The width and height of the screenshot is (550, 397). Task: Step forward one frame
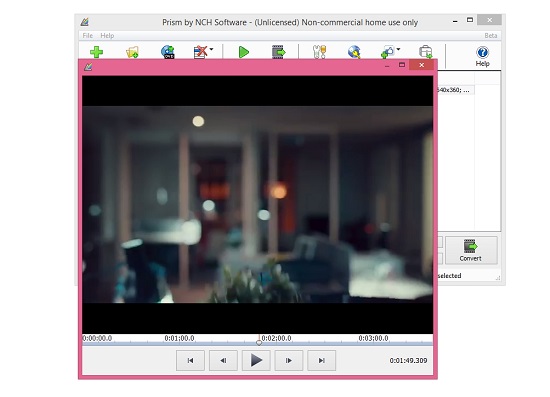(289, 360)
